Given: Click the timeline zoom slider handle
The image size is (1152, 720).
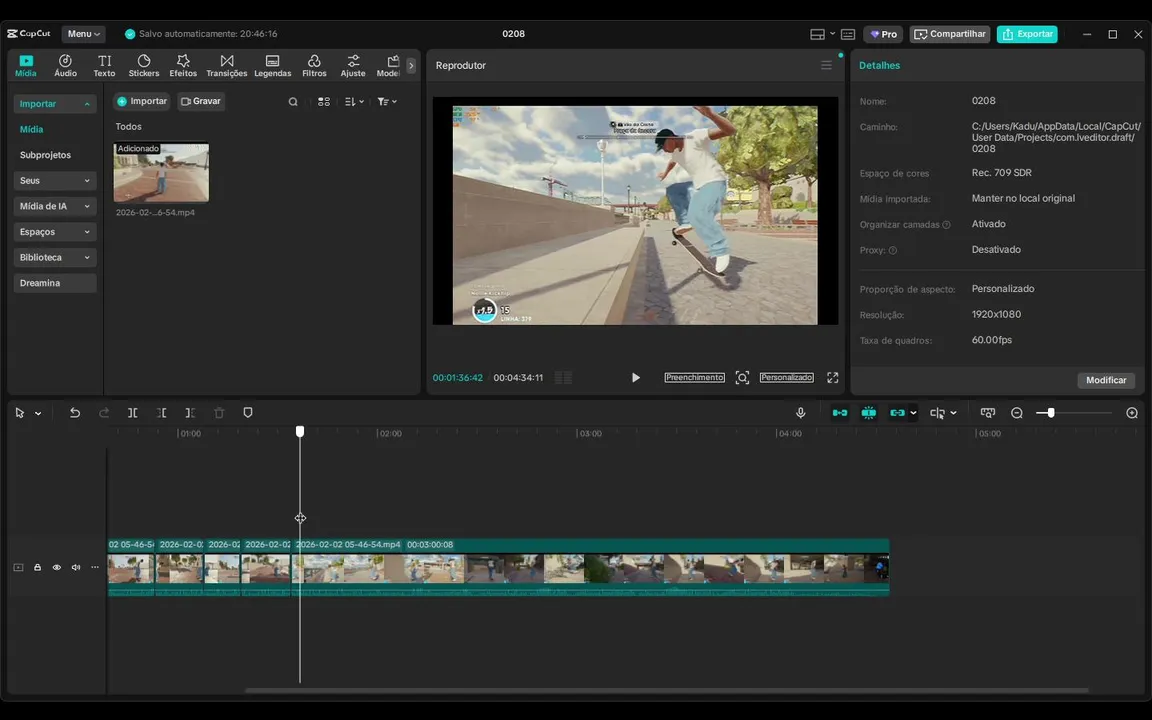Looking at the screenshot, I should (1050, 413).
